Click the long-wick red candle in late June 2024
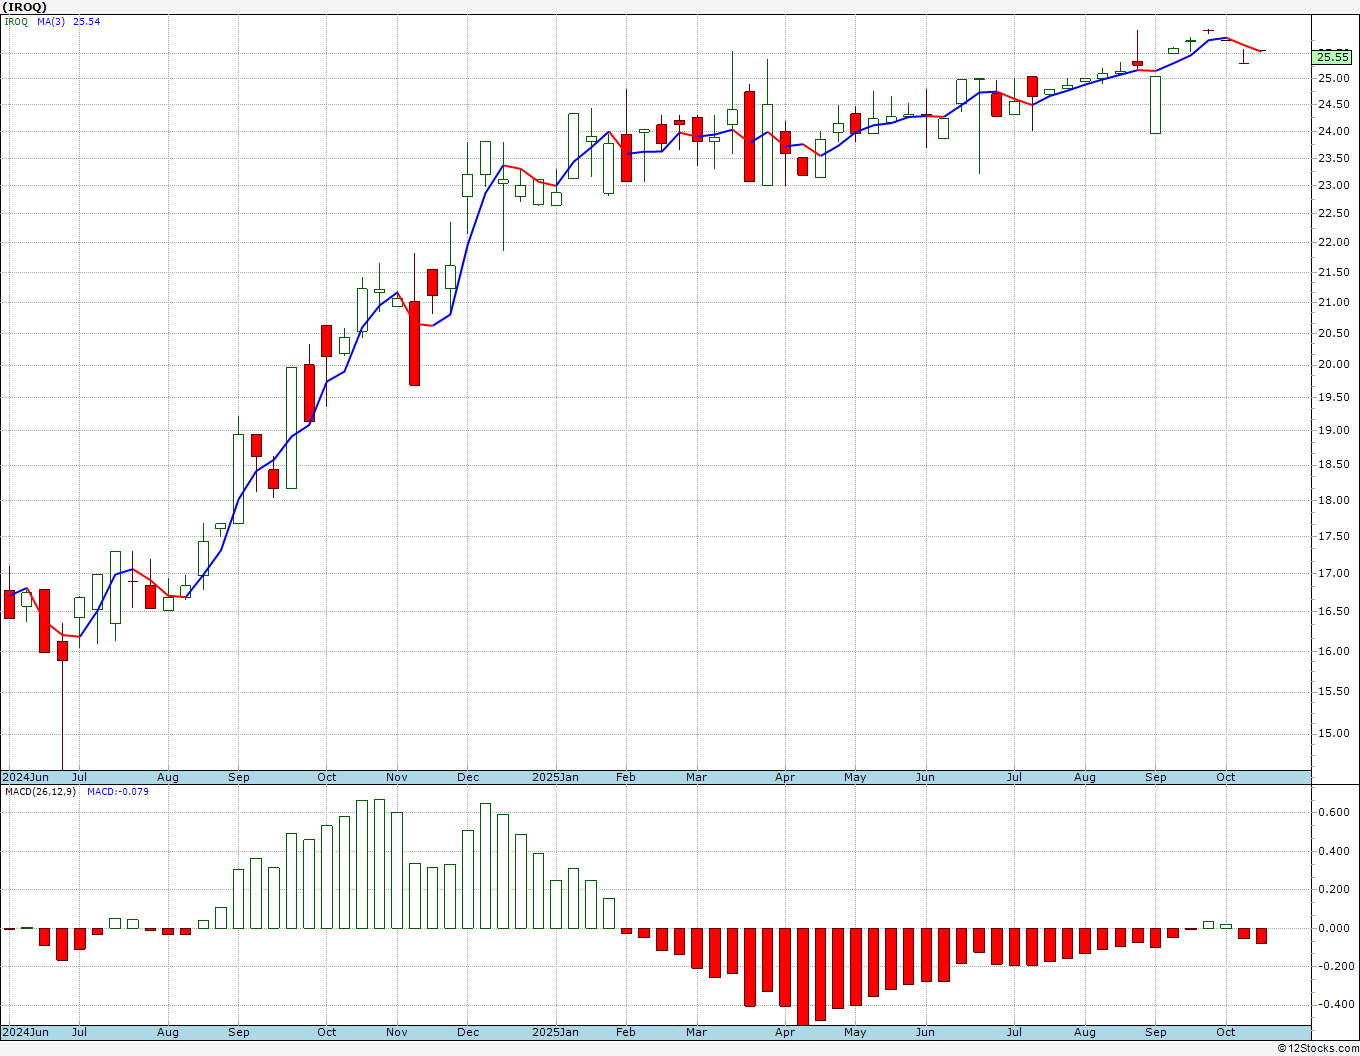Screen dimensions: 1360x1056 tap(62, 696)
